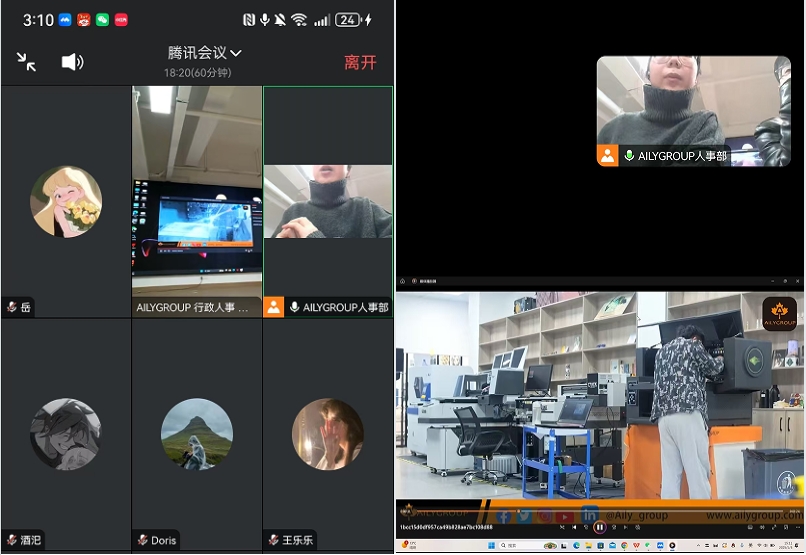This screenshot has height=555, width=806.
Task: Click the muted mic icon beside 酒汜
Action: 11,540
